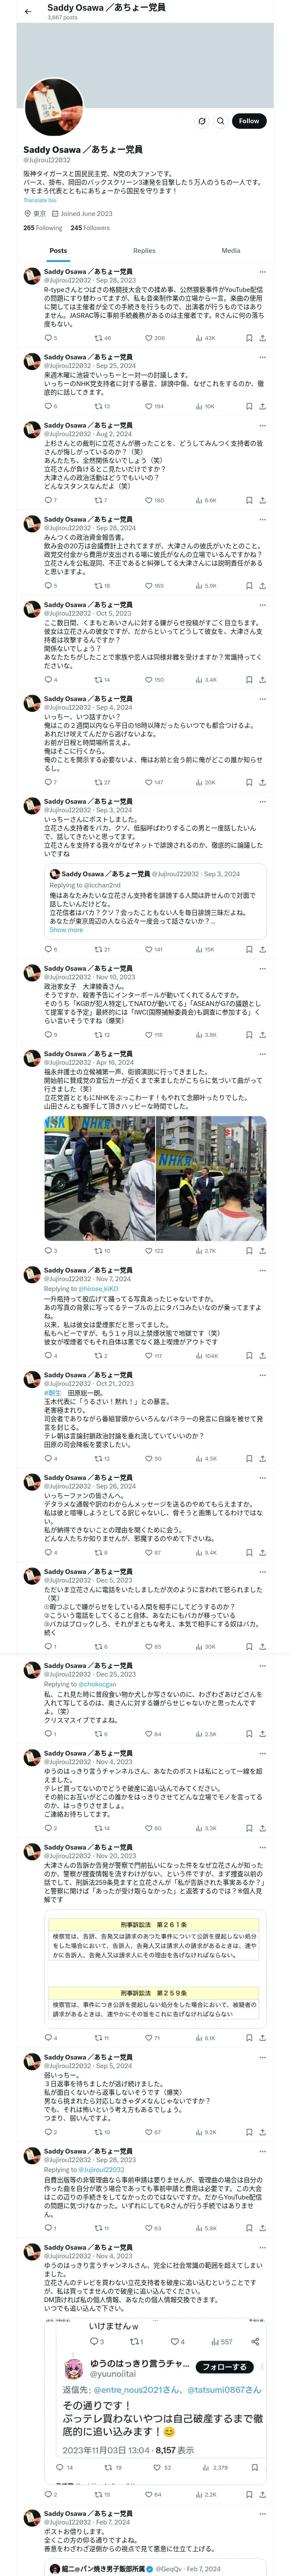This screenshot has height=2576, width=290.
Task: Open more options on Dec 5, 2023 post
Action: [x=263, y=1572]
